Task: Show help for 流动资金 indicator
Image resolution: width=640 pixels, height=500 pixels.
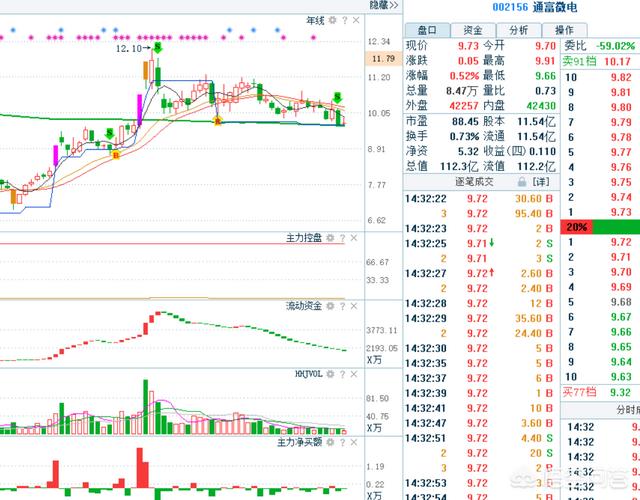Action: pos(343,306)
